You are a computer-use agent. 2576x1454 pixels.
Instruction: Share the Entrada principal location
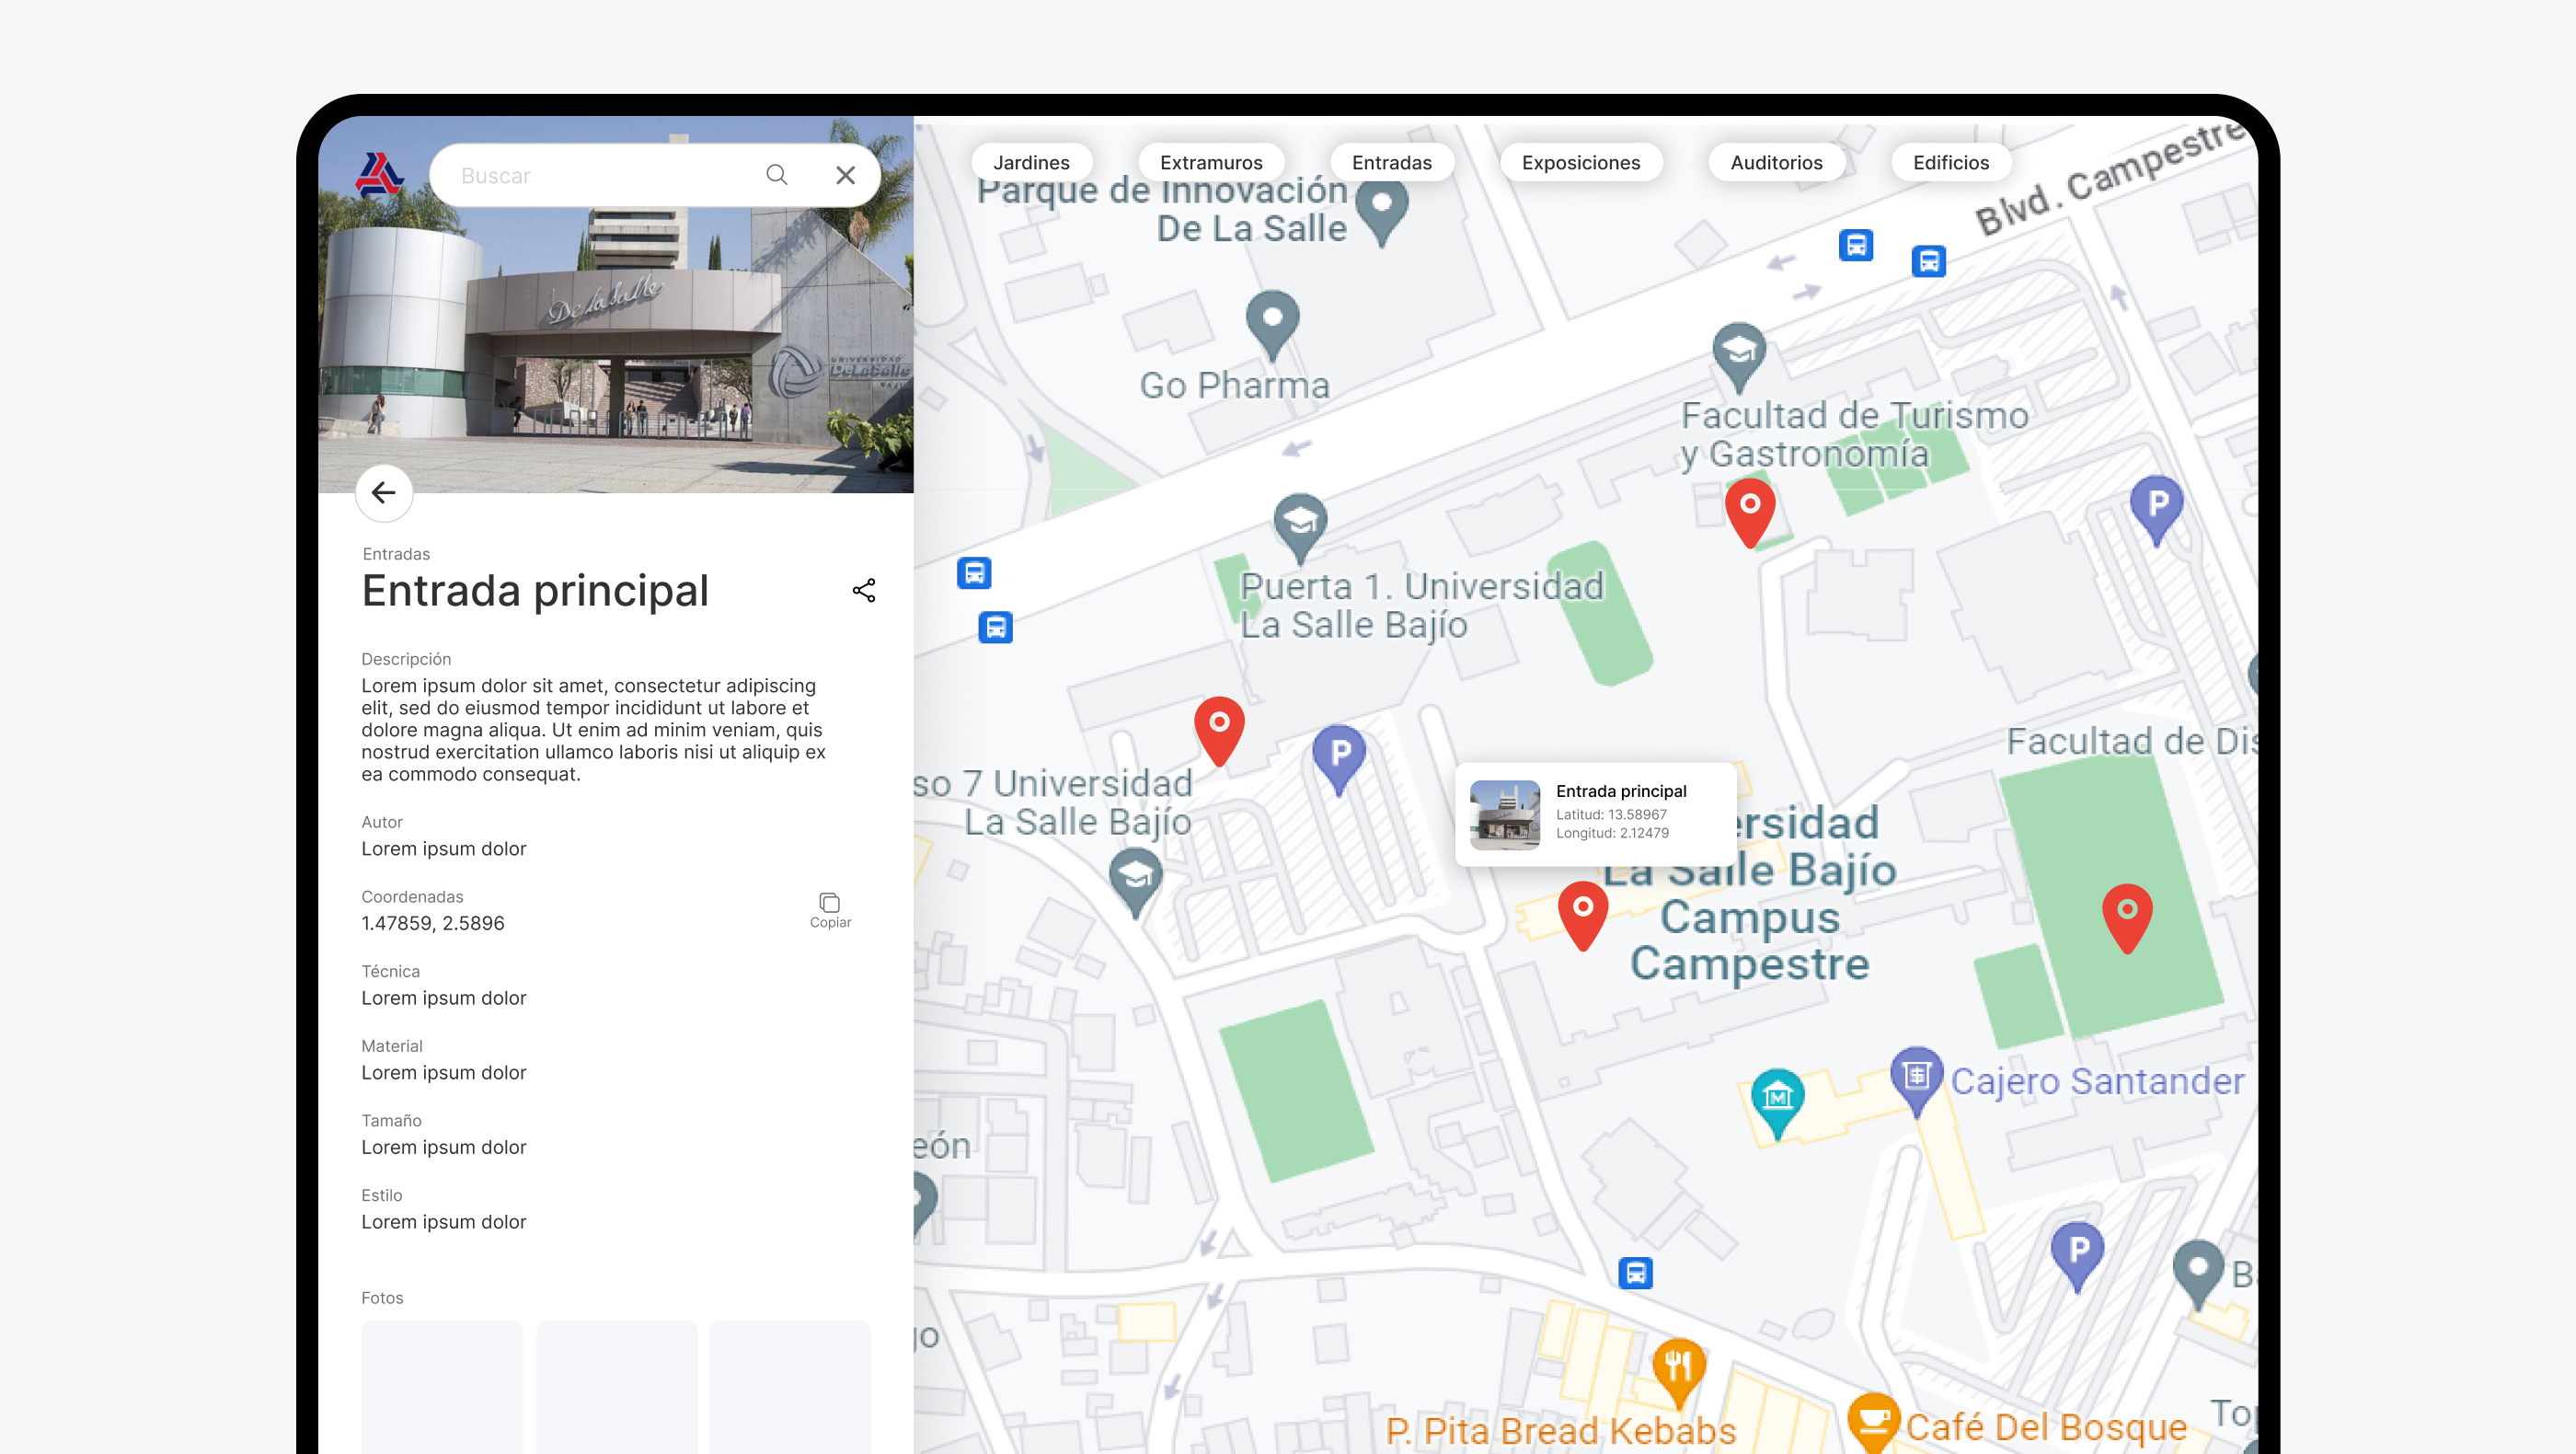coord(864,591)
